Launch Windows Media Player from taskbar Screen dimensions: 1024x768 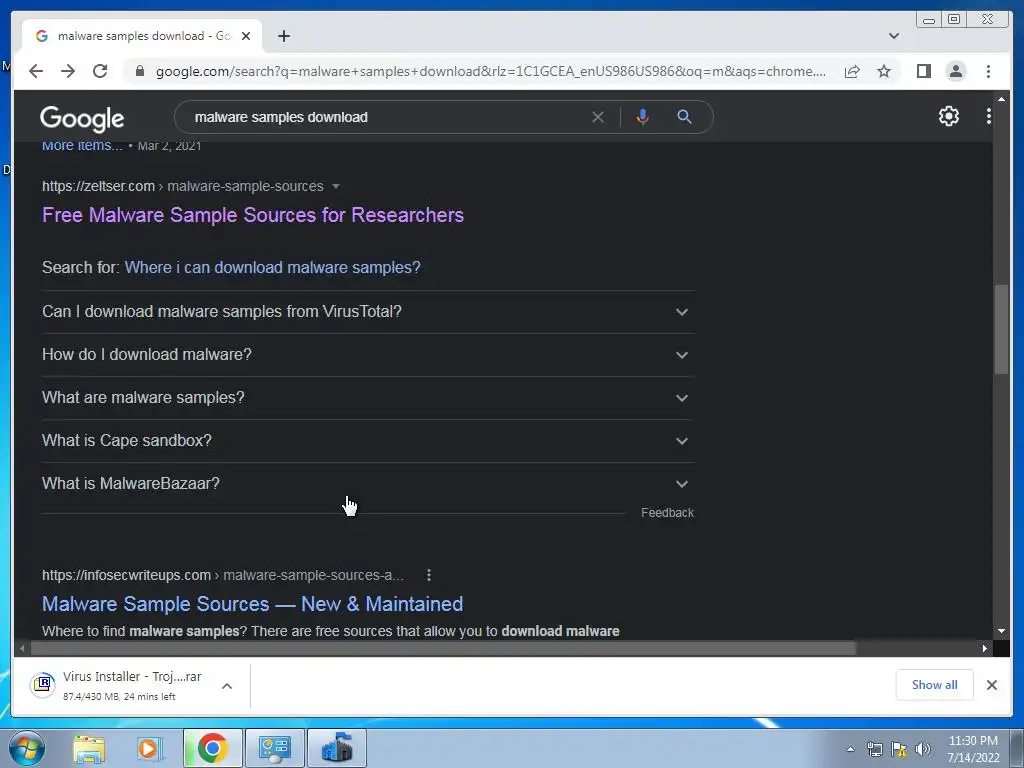(150, 748)
